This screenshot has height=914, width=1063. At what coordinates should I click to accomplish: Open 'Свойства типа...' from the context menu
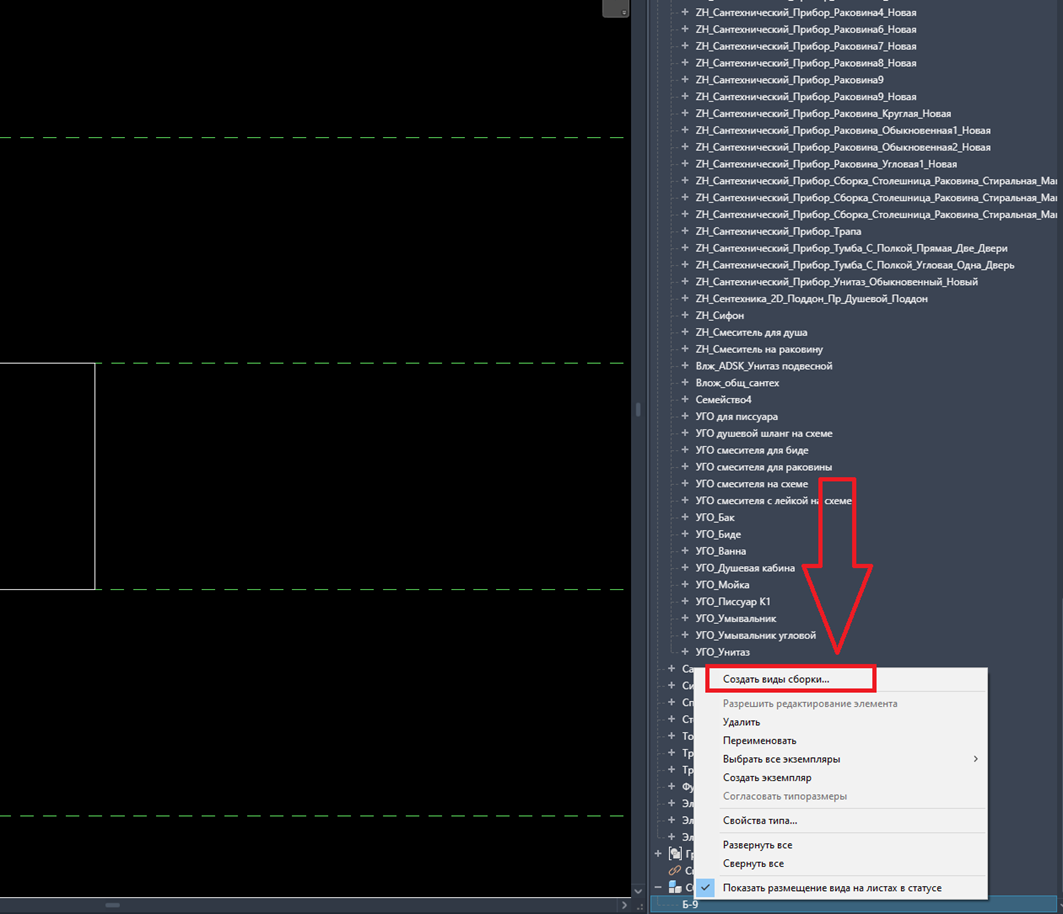click(760, 820)
